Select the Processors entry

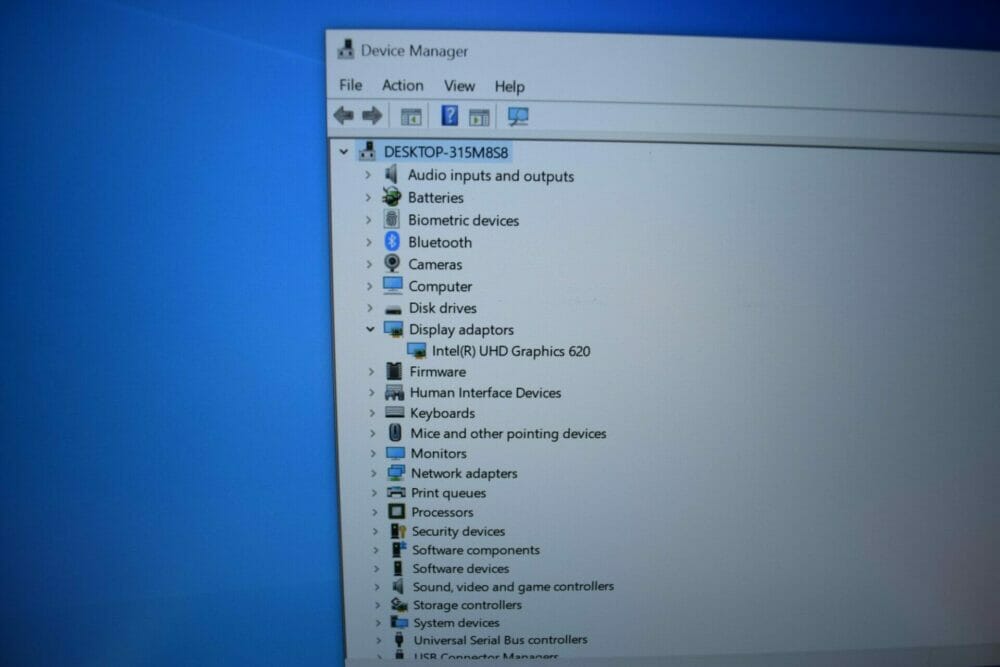(443, 512)
